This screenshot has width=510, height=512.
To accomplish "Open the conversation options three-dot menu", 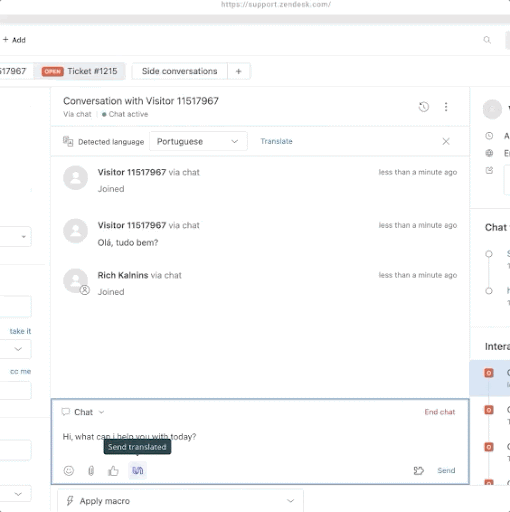I will coord(446,107).
